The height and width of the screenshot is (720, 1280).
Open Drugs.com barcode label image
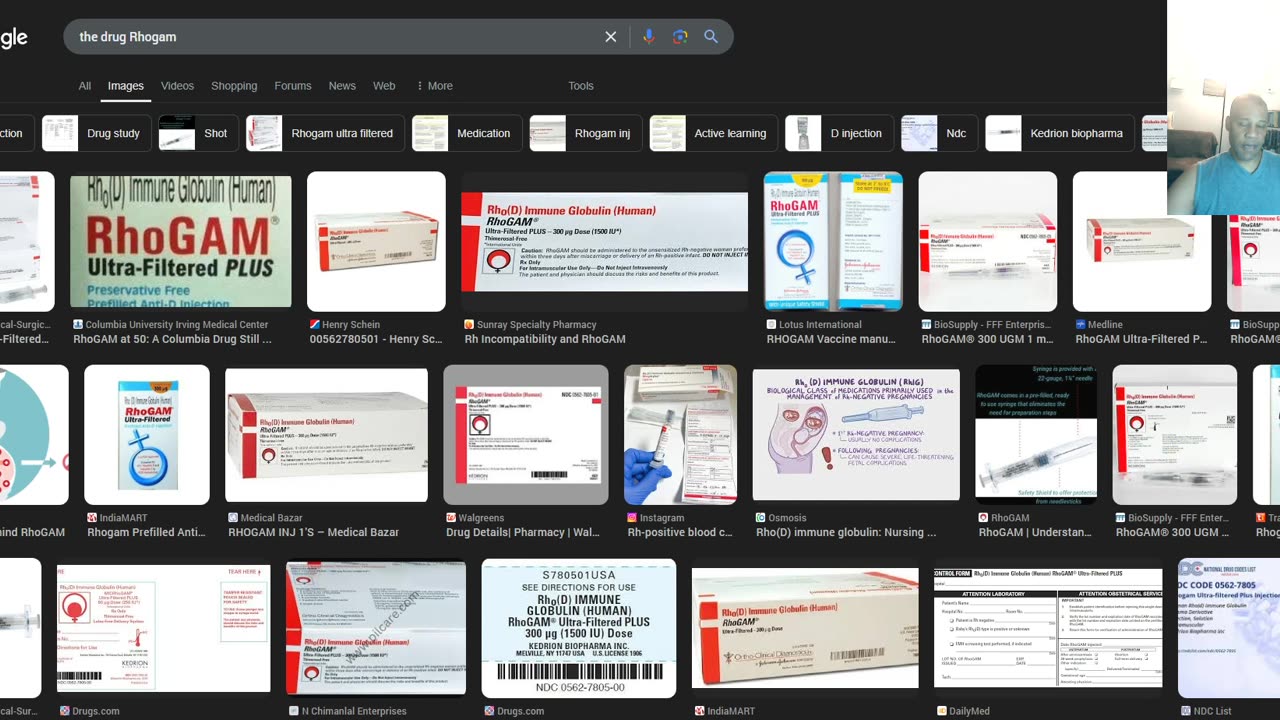click(x=579, y=628)
